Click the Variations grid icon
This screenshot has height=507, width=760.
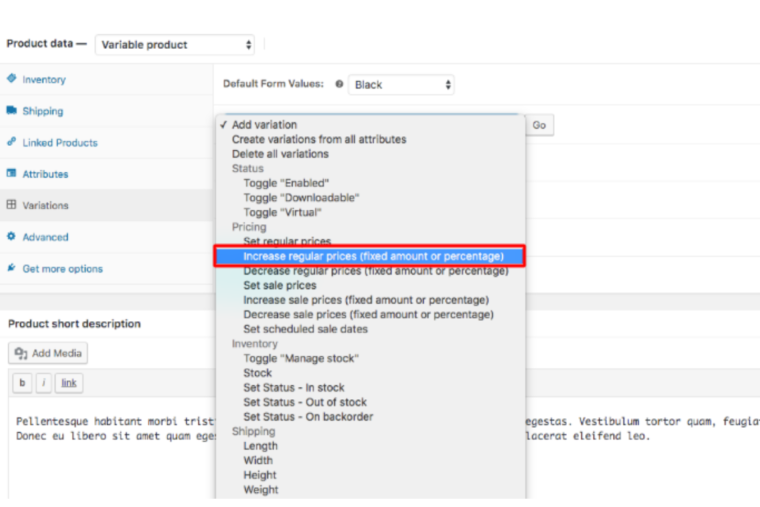pos(12,205)
